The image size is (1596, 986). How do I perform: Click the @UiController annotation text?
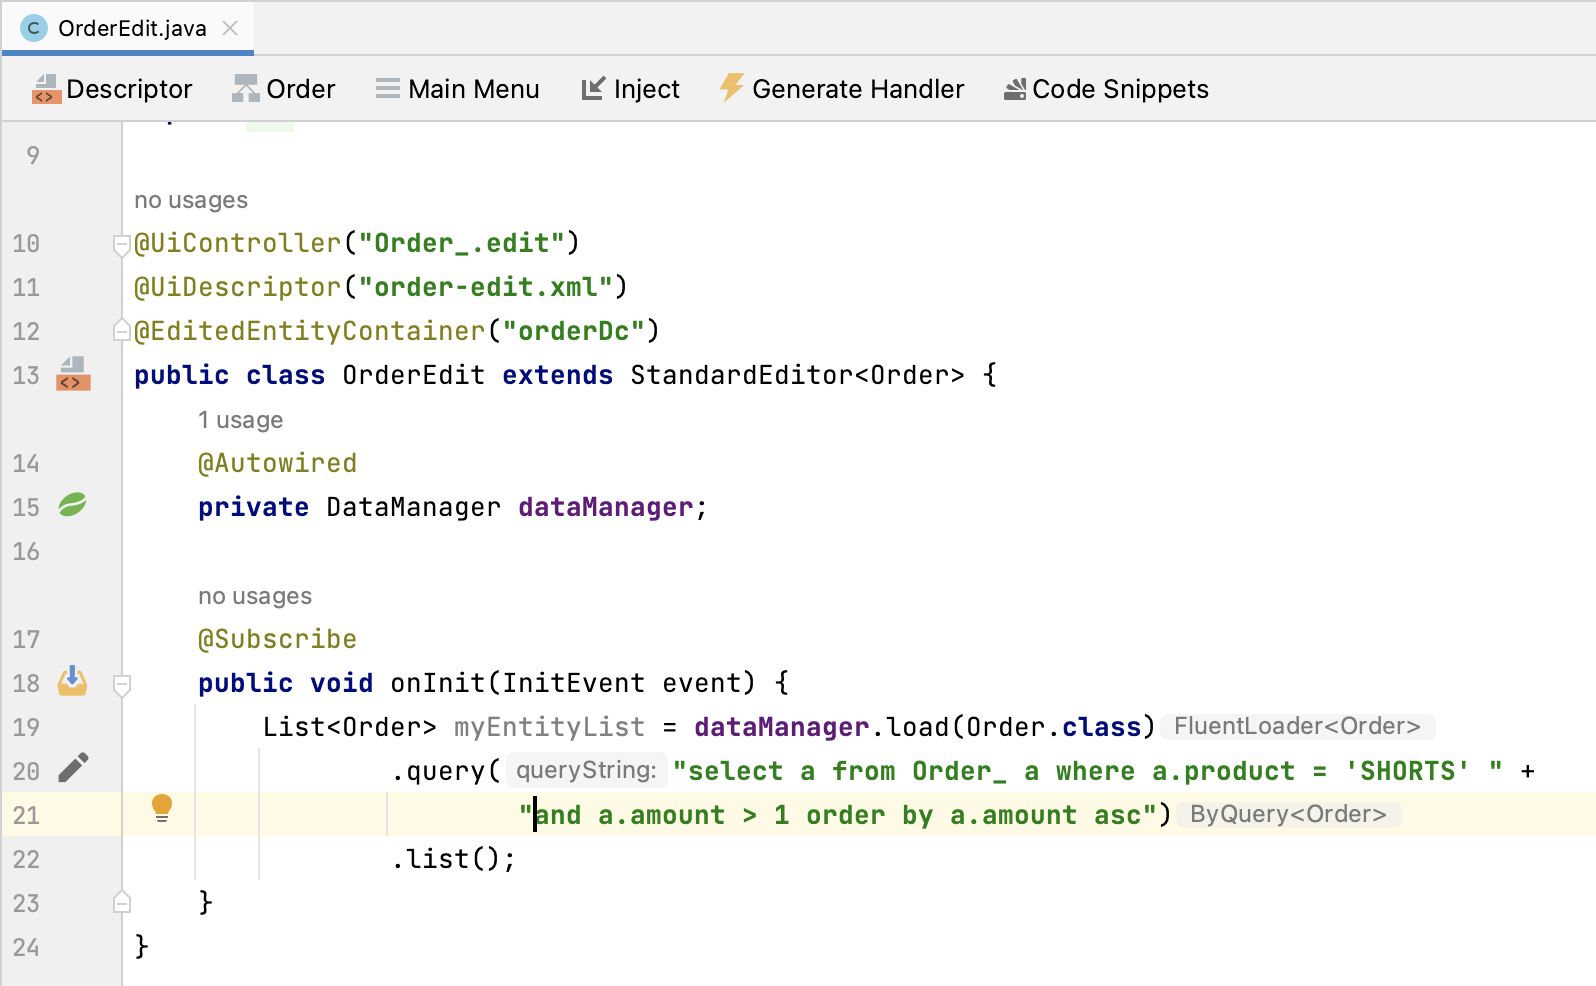pos(238,243)
